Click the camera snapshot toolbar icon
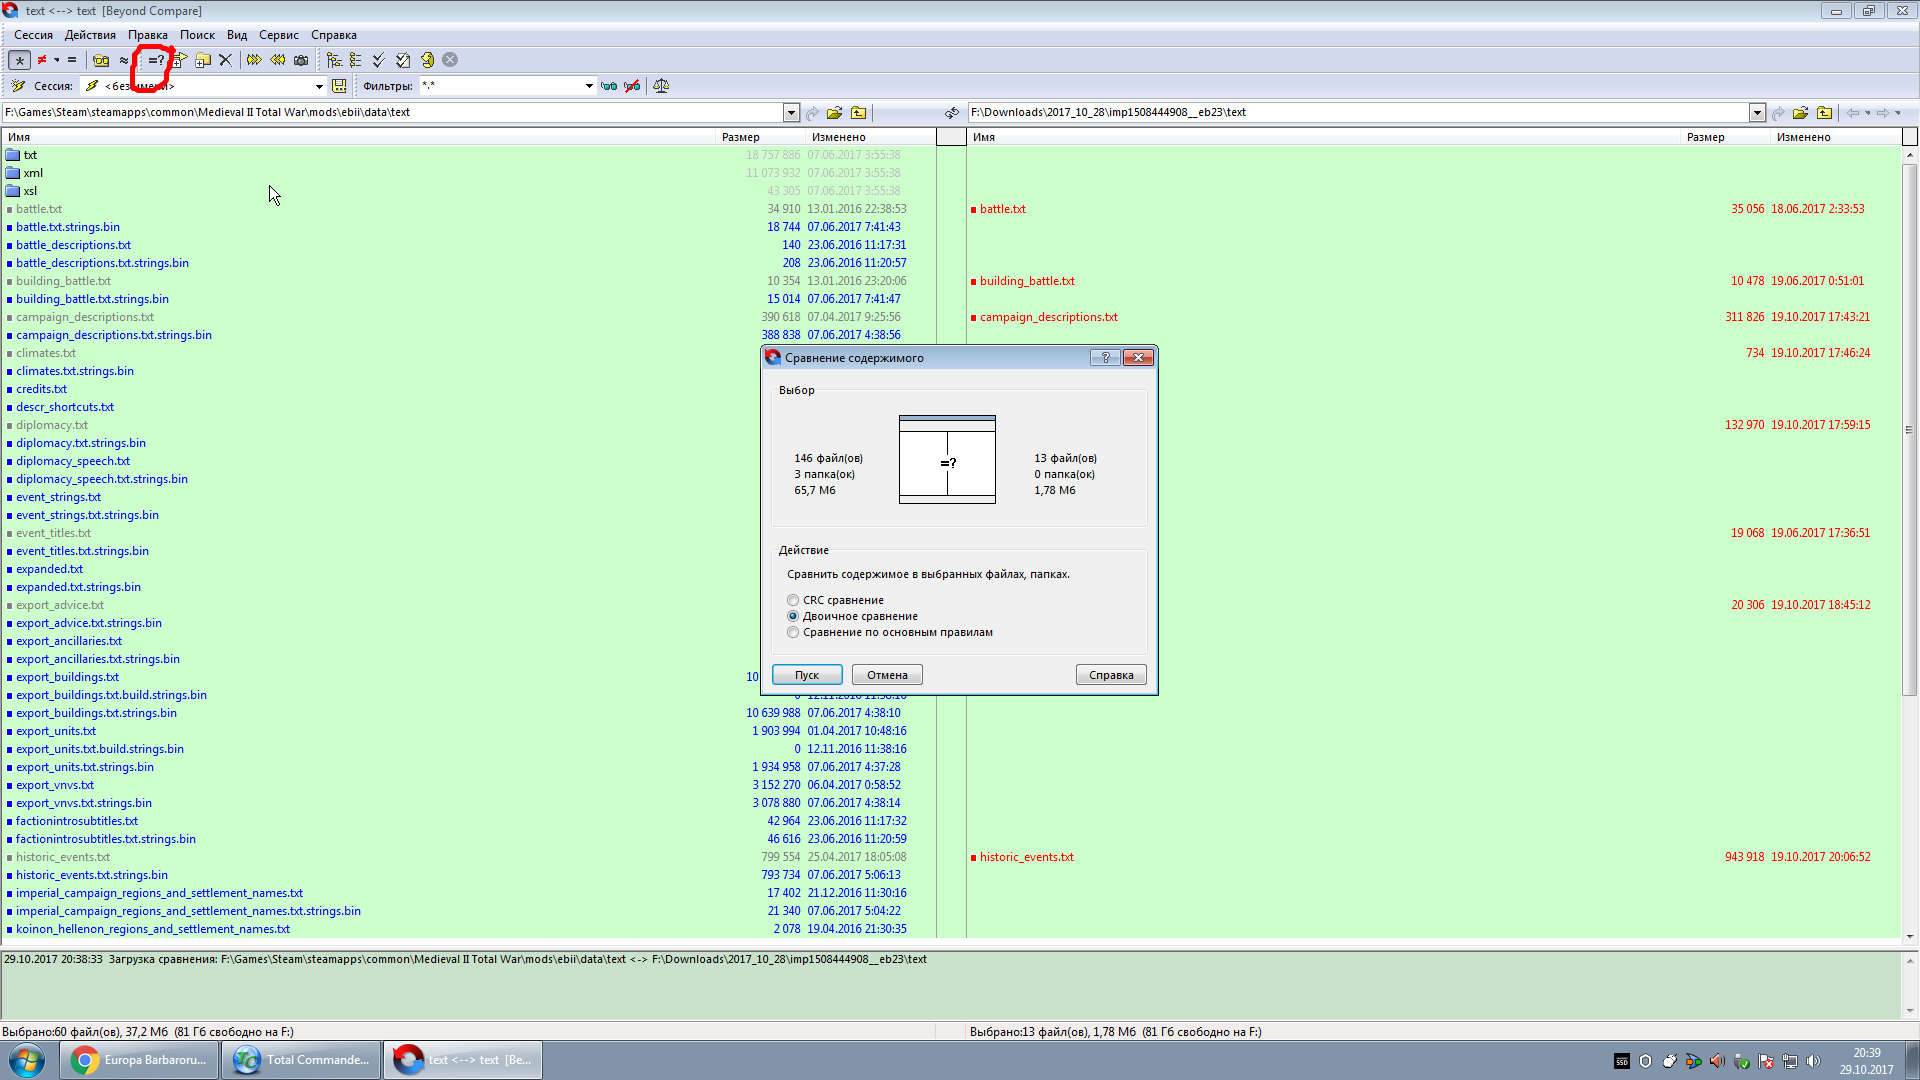The height and width of the screenshot is (1080, 1920). coord(301,60)
